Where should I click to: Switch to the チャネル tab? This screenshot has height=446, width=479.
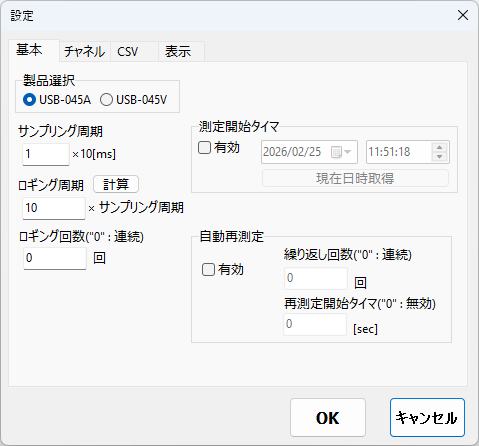85,52
